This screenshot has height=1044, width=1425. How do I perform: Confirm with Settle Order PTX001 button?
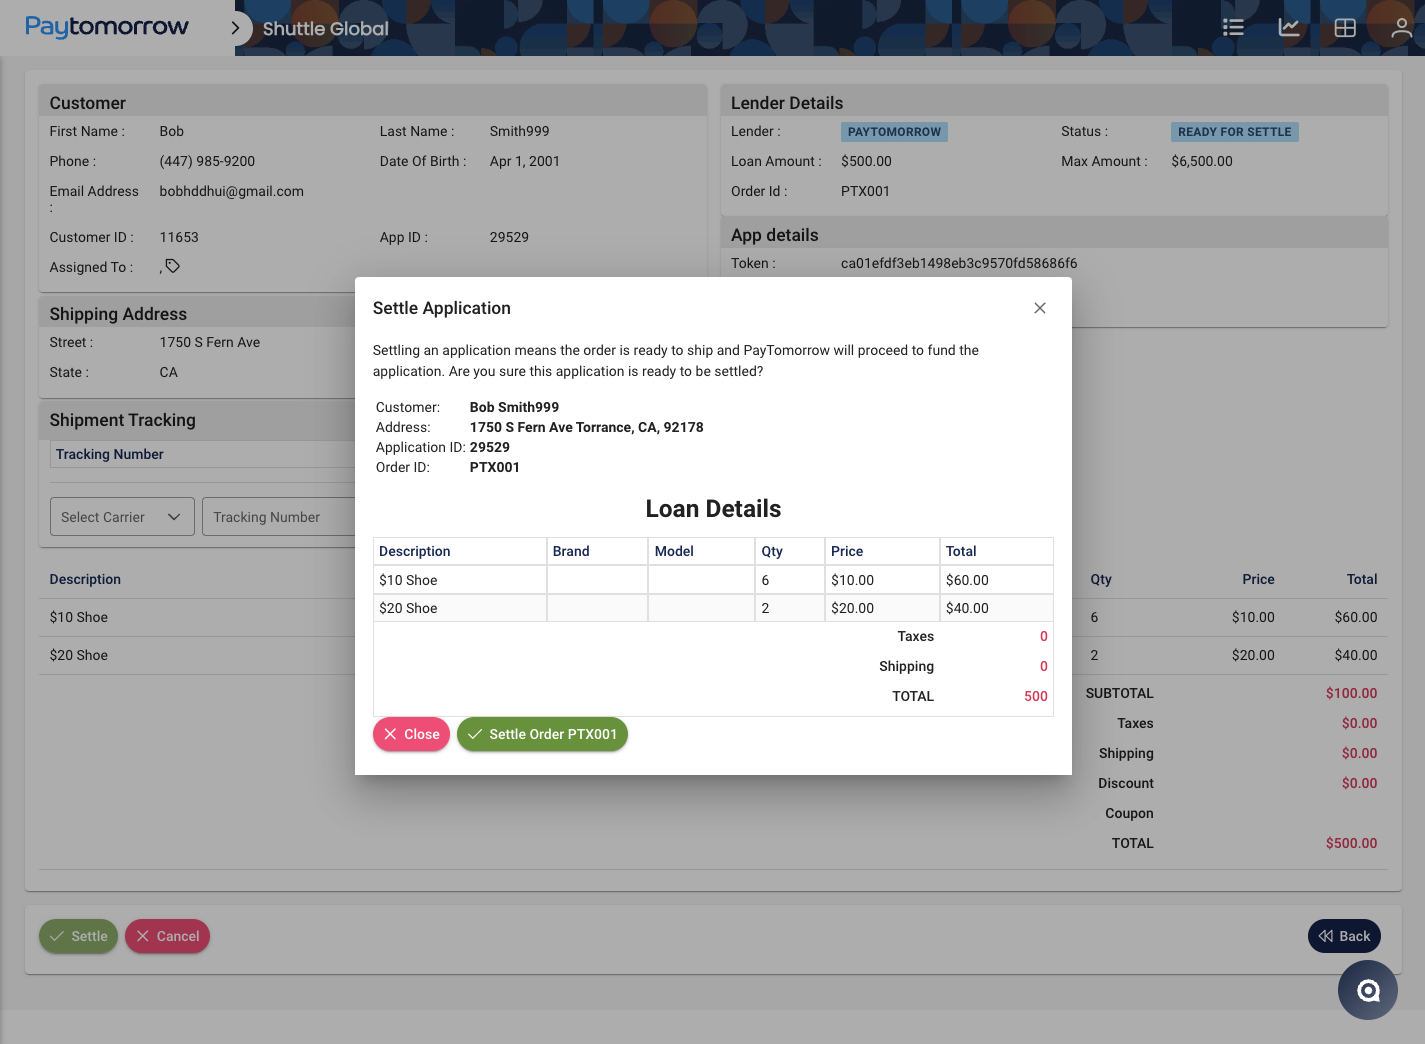[542, 734]
